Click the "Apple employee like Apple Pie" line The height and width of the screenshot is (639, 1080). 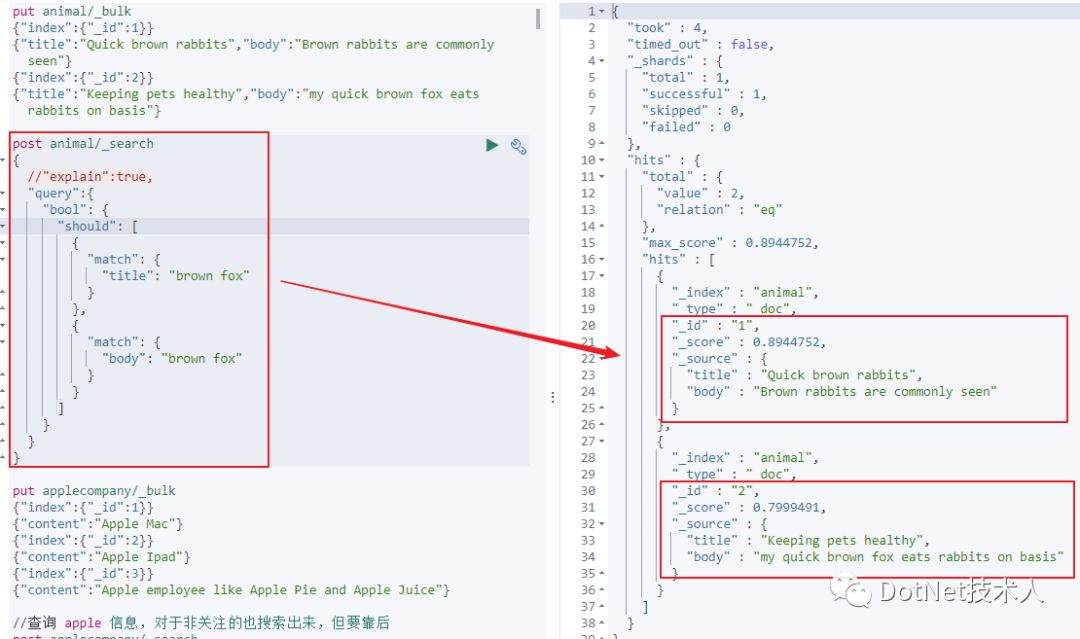231,590
